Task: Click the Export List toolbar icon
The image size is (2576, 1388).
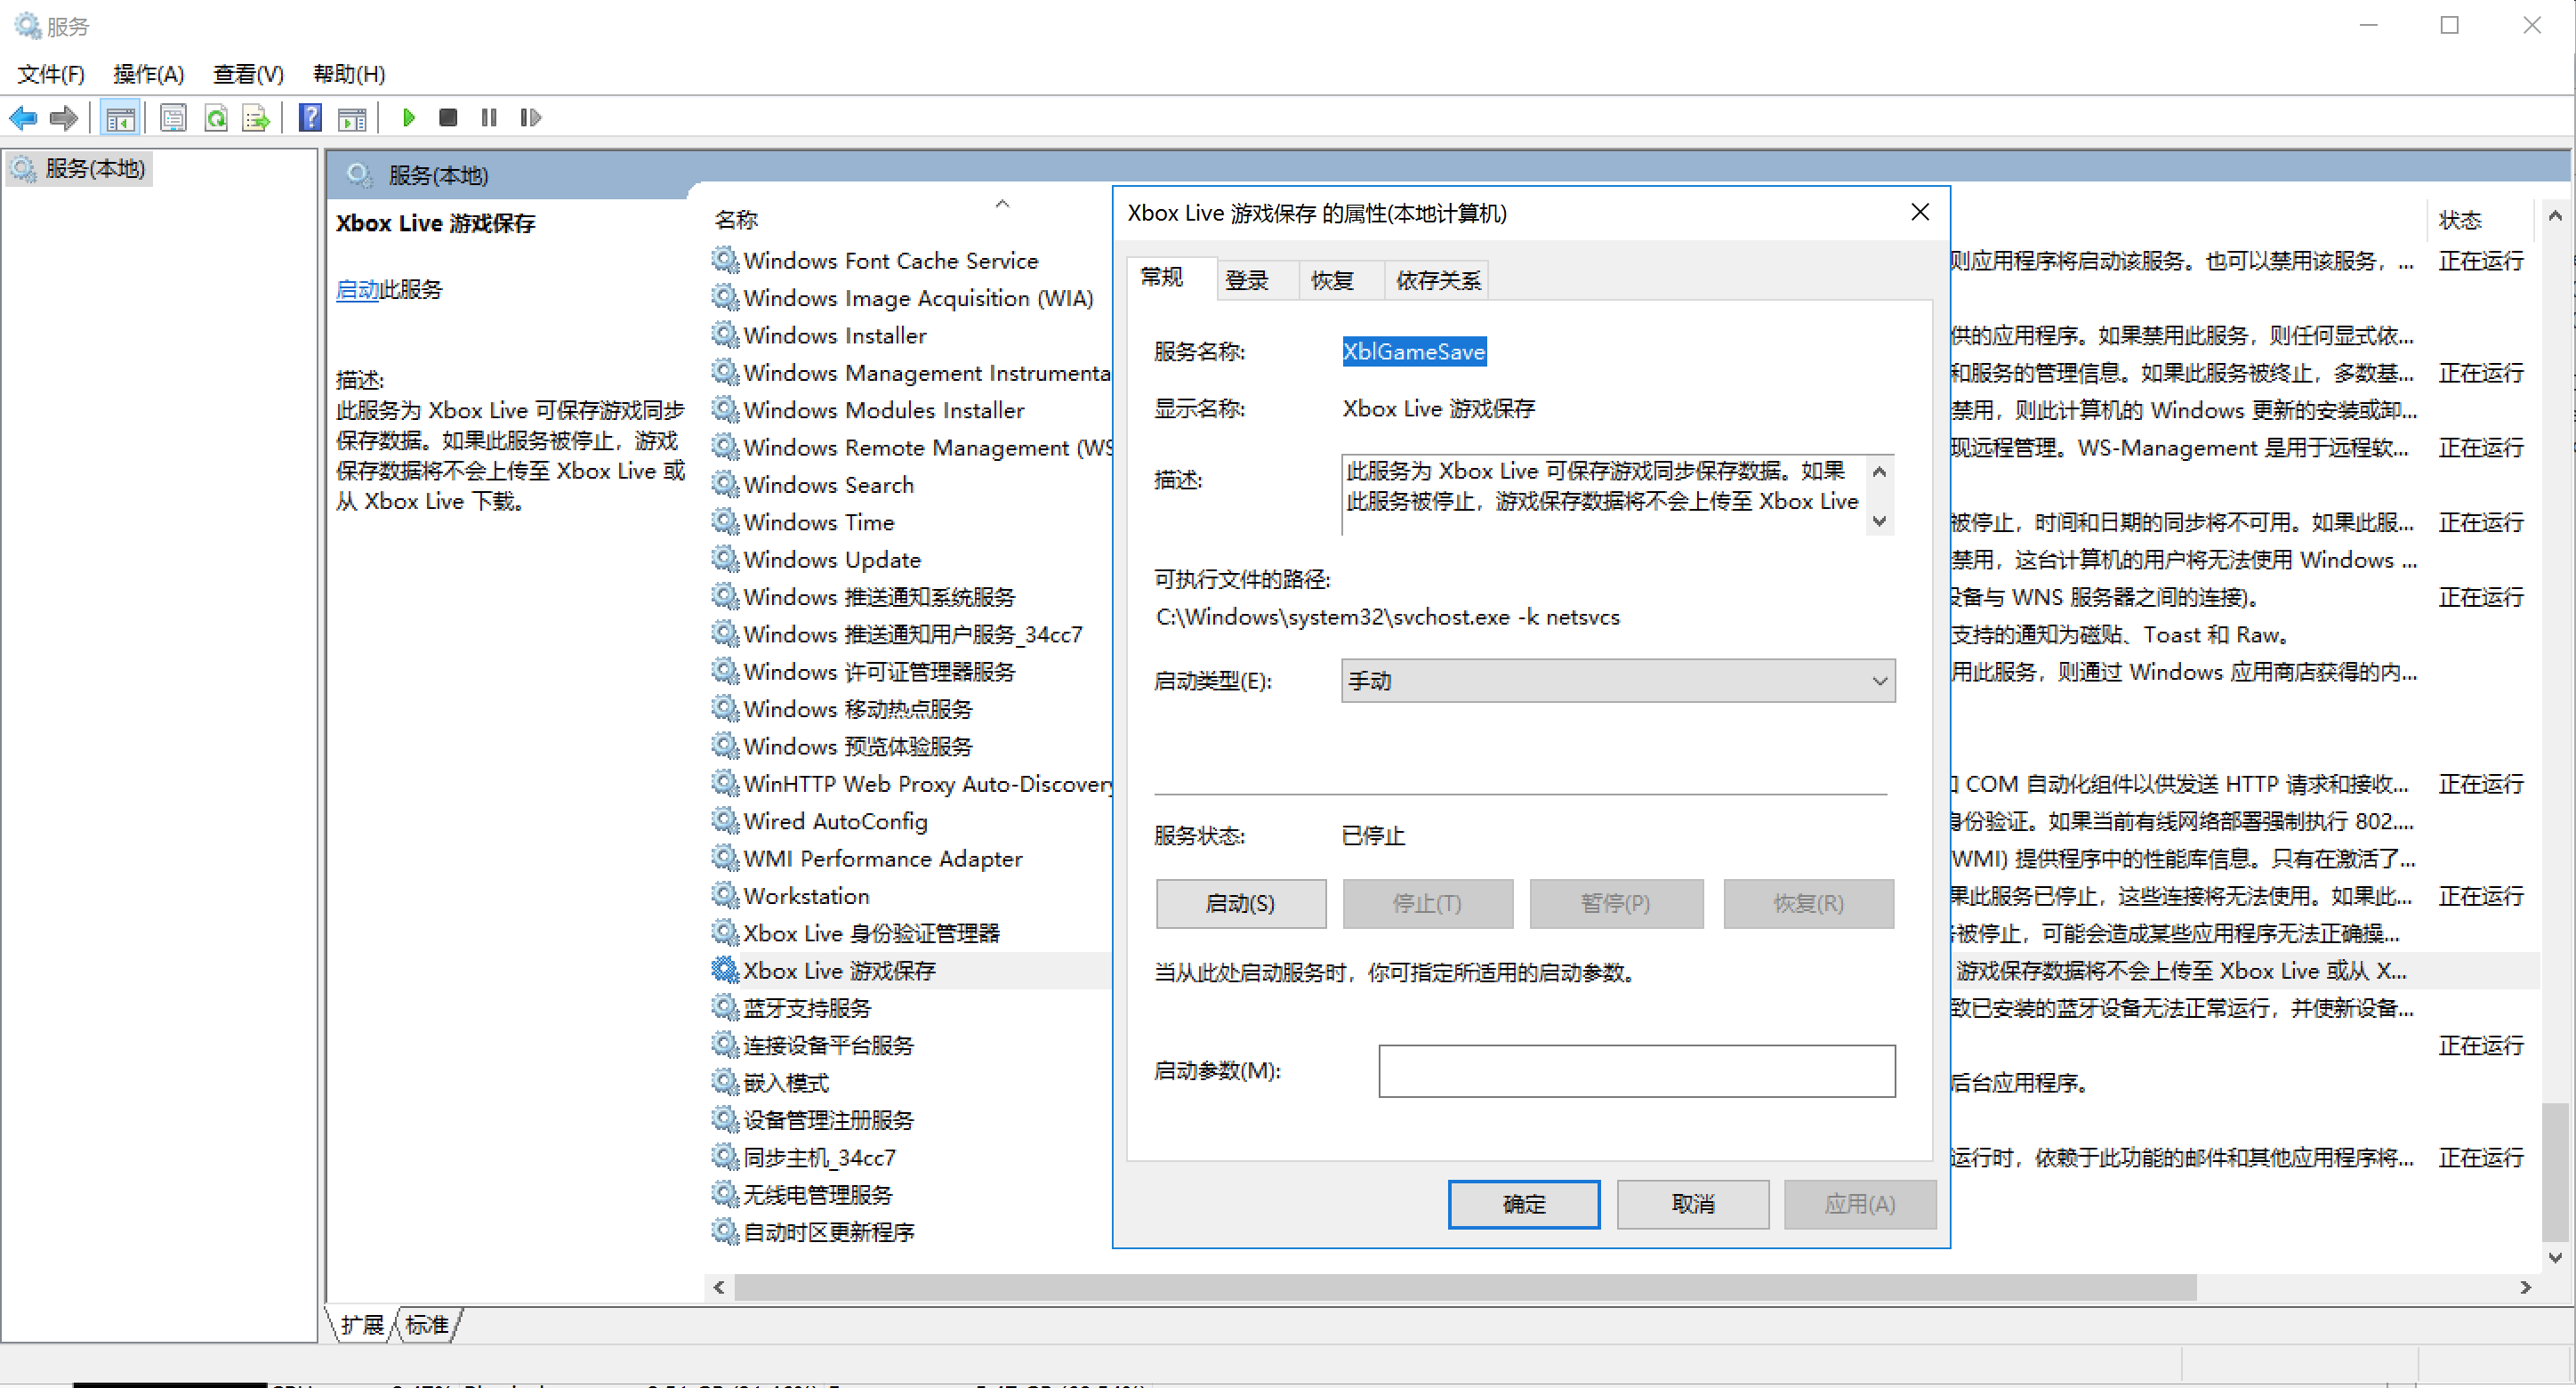Action: 256,118
